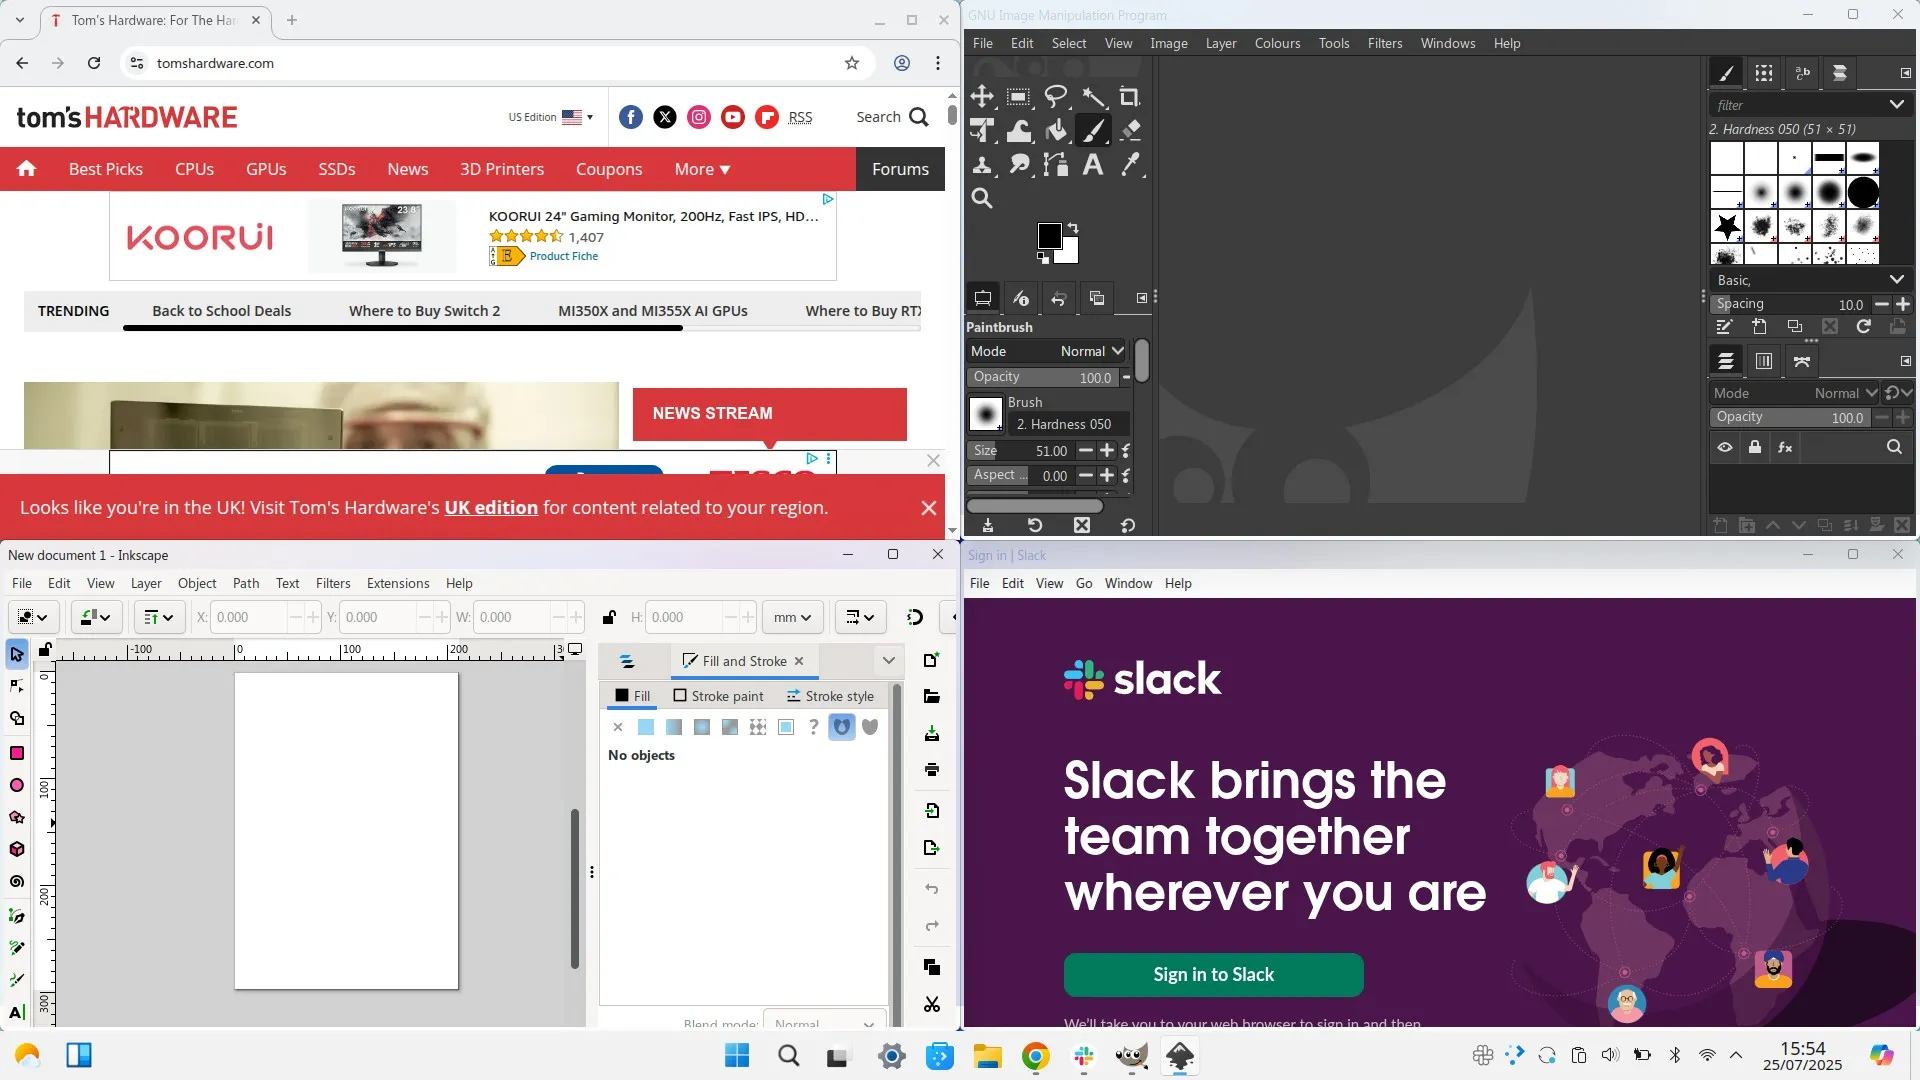Choose the Ellipse tool in Inkscape
Viewport: 1920px width, 1080px height.
point(17,785)
